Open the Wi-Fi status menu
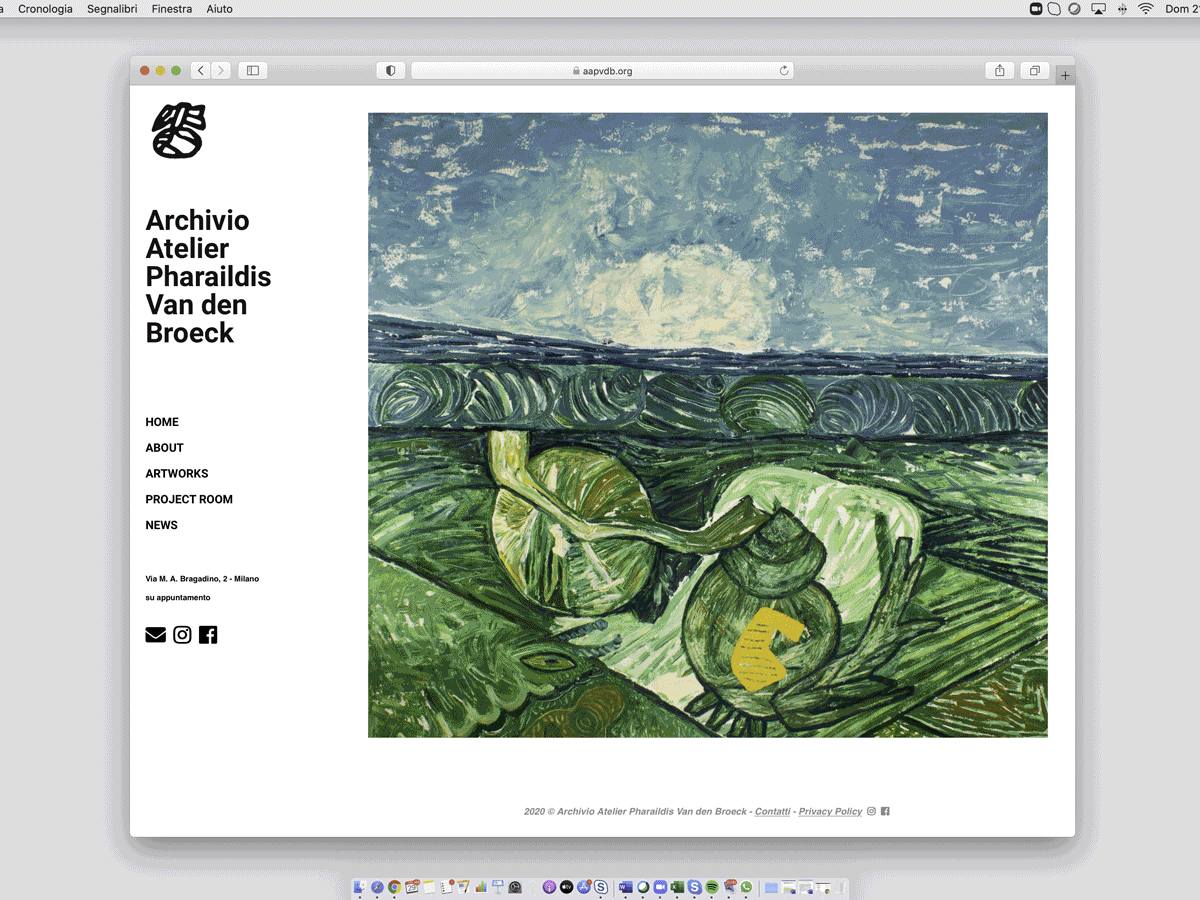Image resolution: width=1200 pixels, height=900 pixels. (1145, 9)
